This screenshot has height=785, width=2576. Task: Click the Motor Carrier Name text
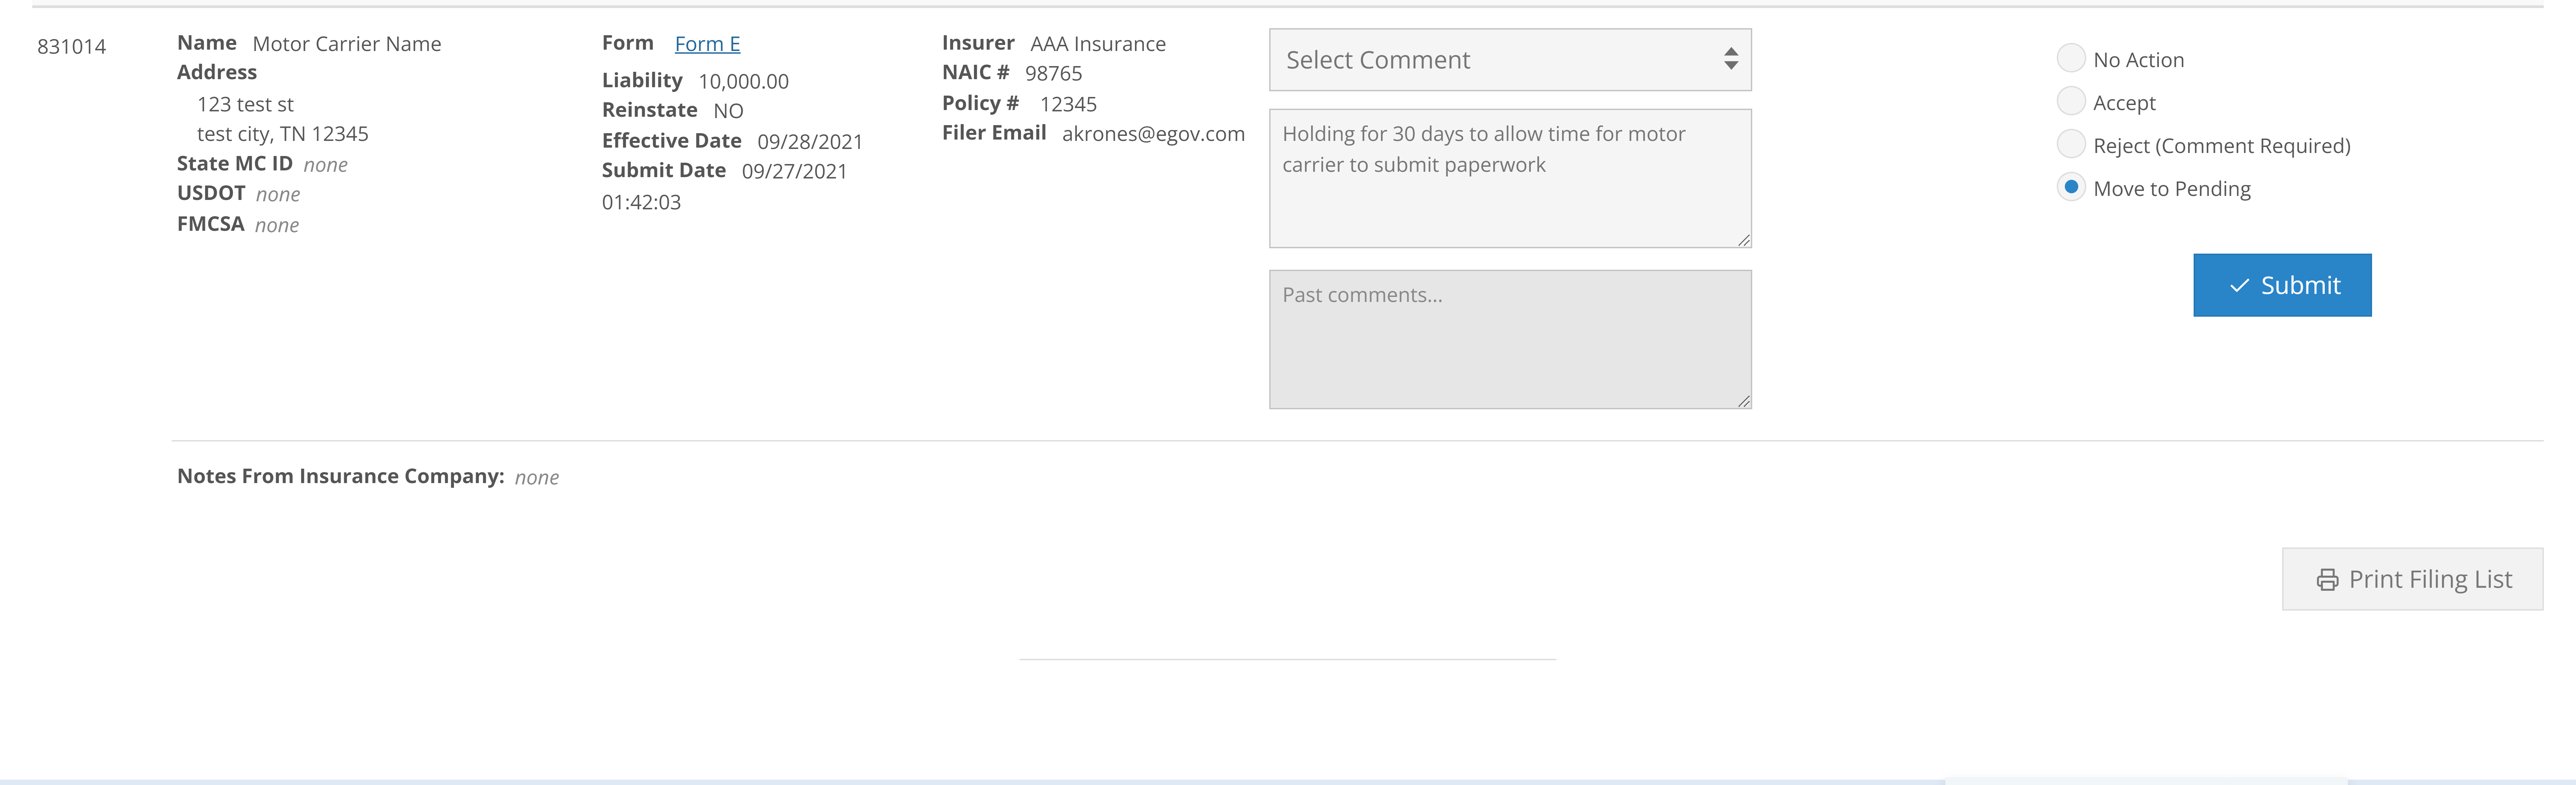coord(346,43)
